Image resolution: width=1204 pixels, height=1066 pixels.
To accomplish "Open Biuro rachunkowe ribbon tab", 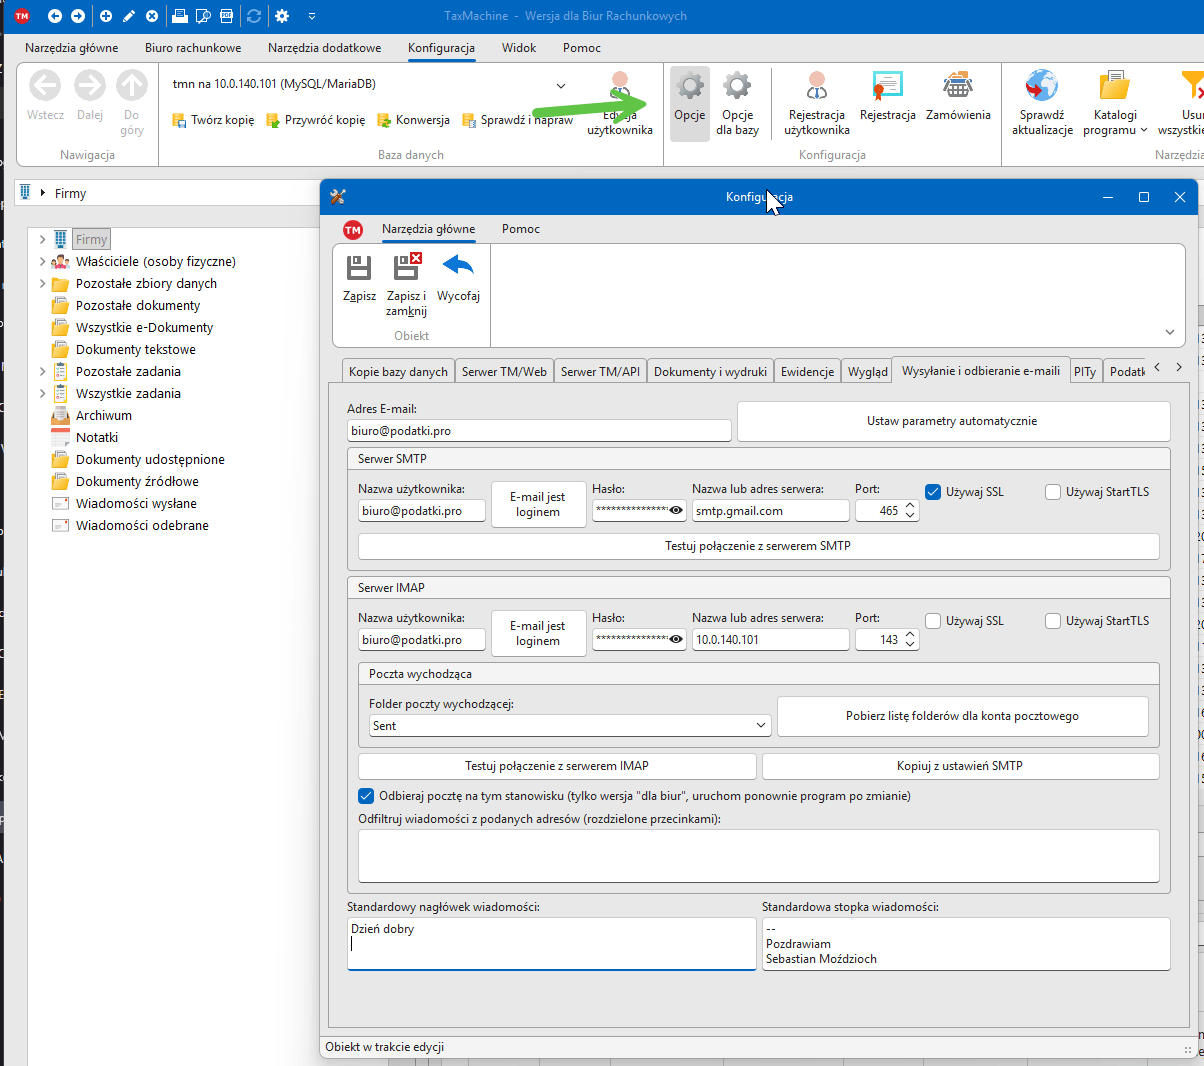I will point(193,48).
